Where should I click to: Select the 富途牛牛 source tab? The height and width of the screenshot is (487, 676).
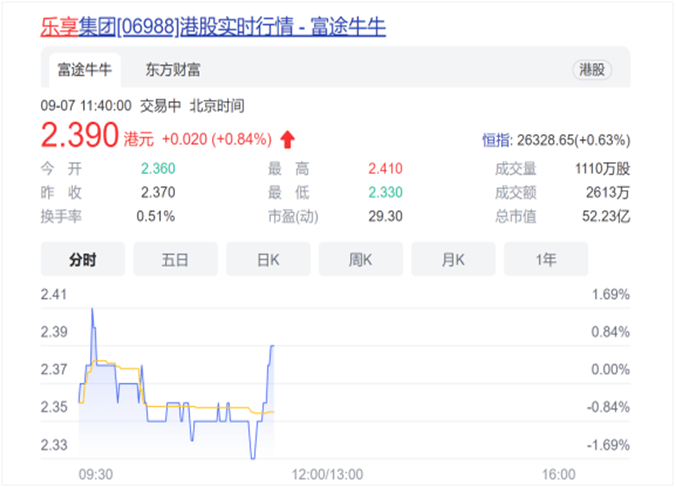point(85,70)
